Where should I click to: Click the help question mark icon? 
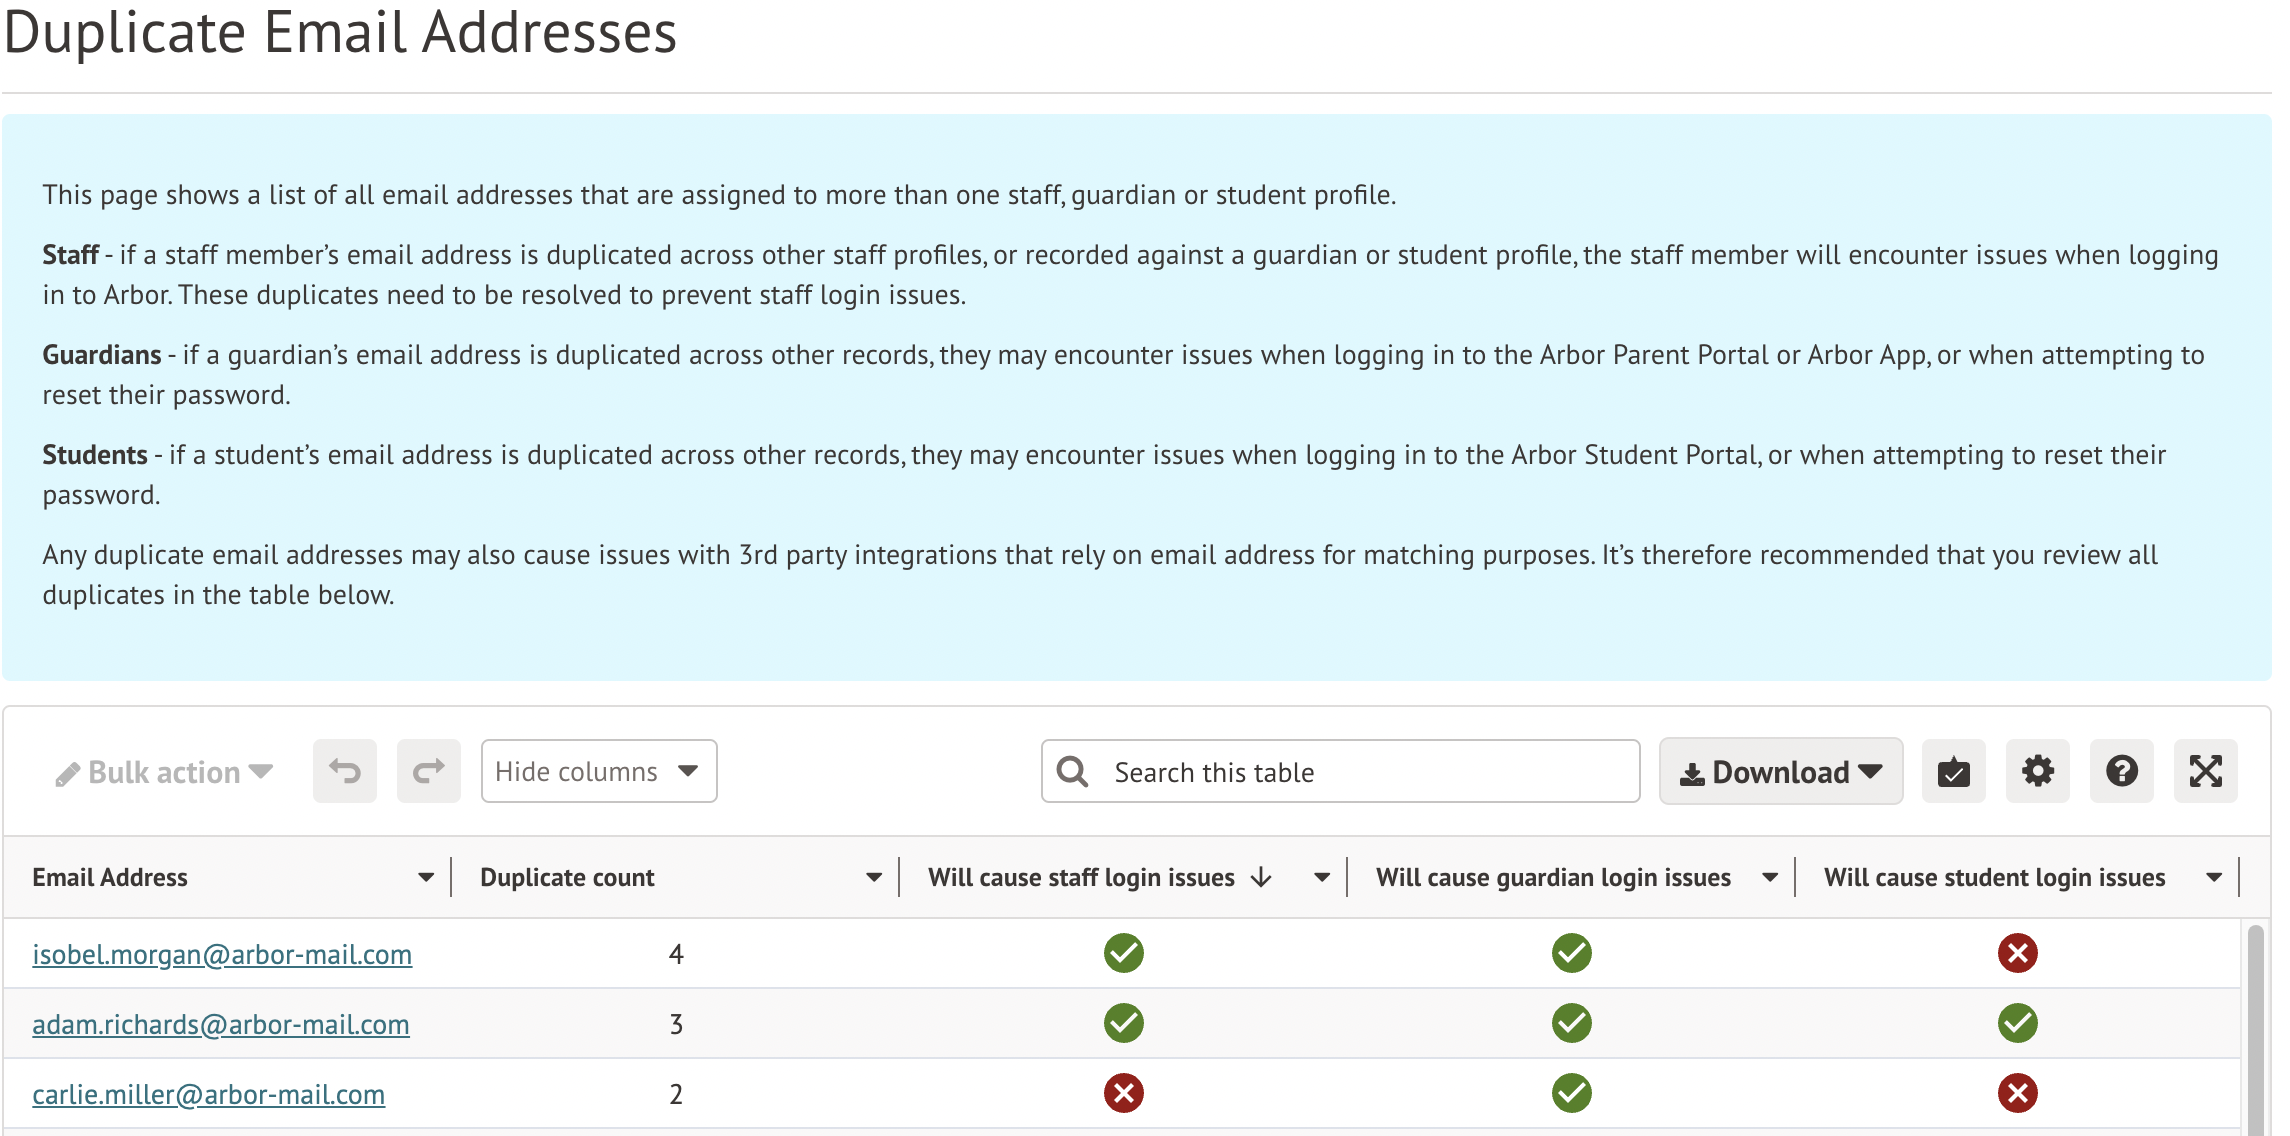click(2121, 771)
